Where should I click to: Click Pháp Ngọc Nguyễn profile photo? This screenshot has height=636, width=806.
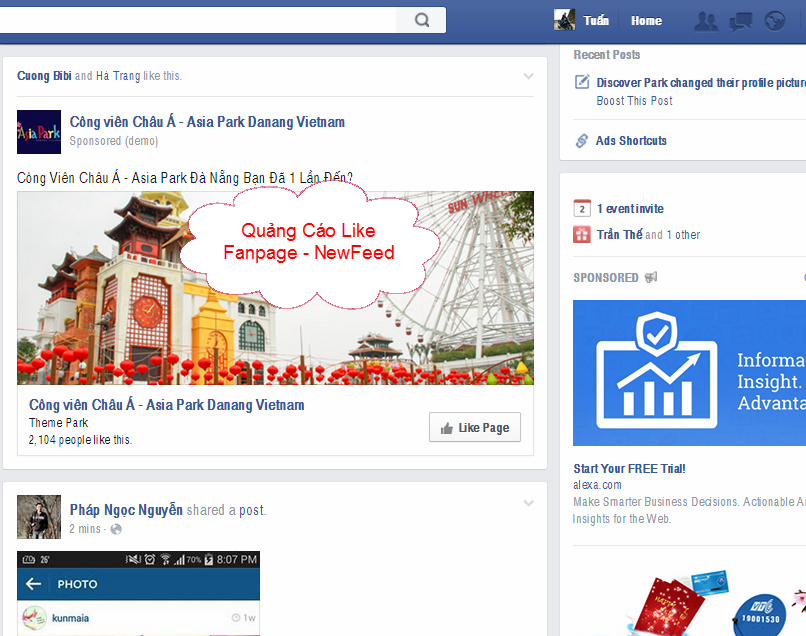(x=39, y=517)
